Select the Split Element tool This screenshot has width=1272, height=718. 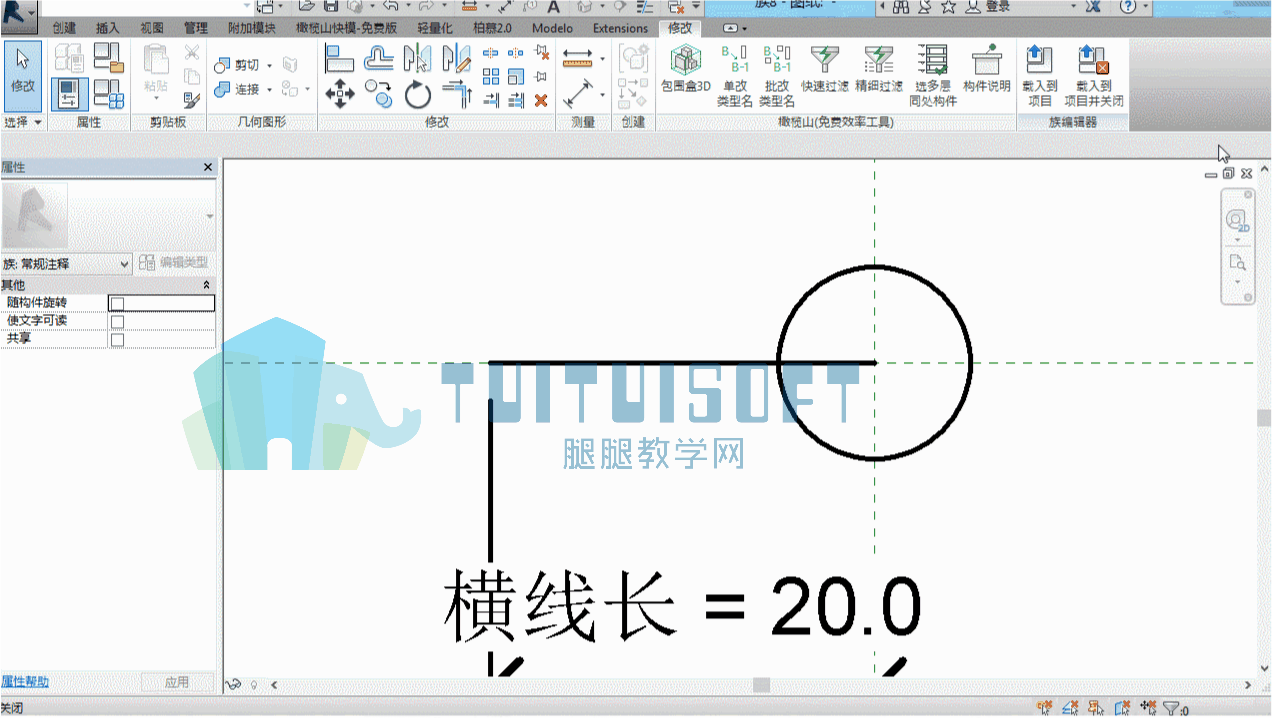[491, 53]
